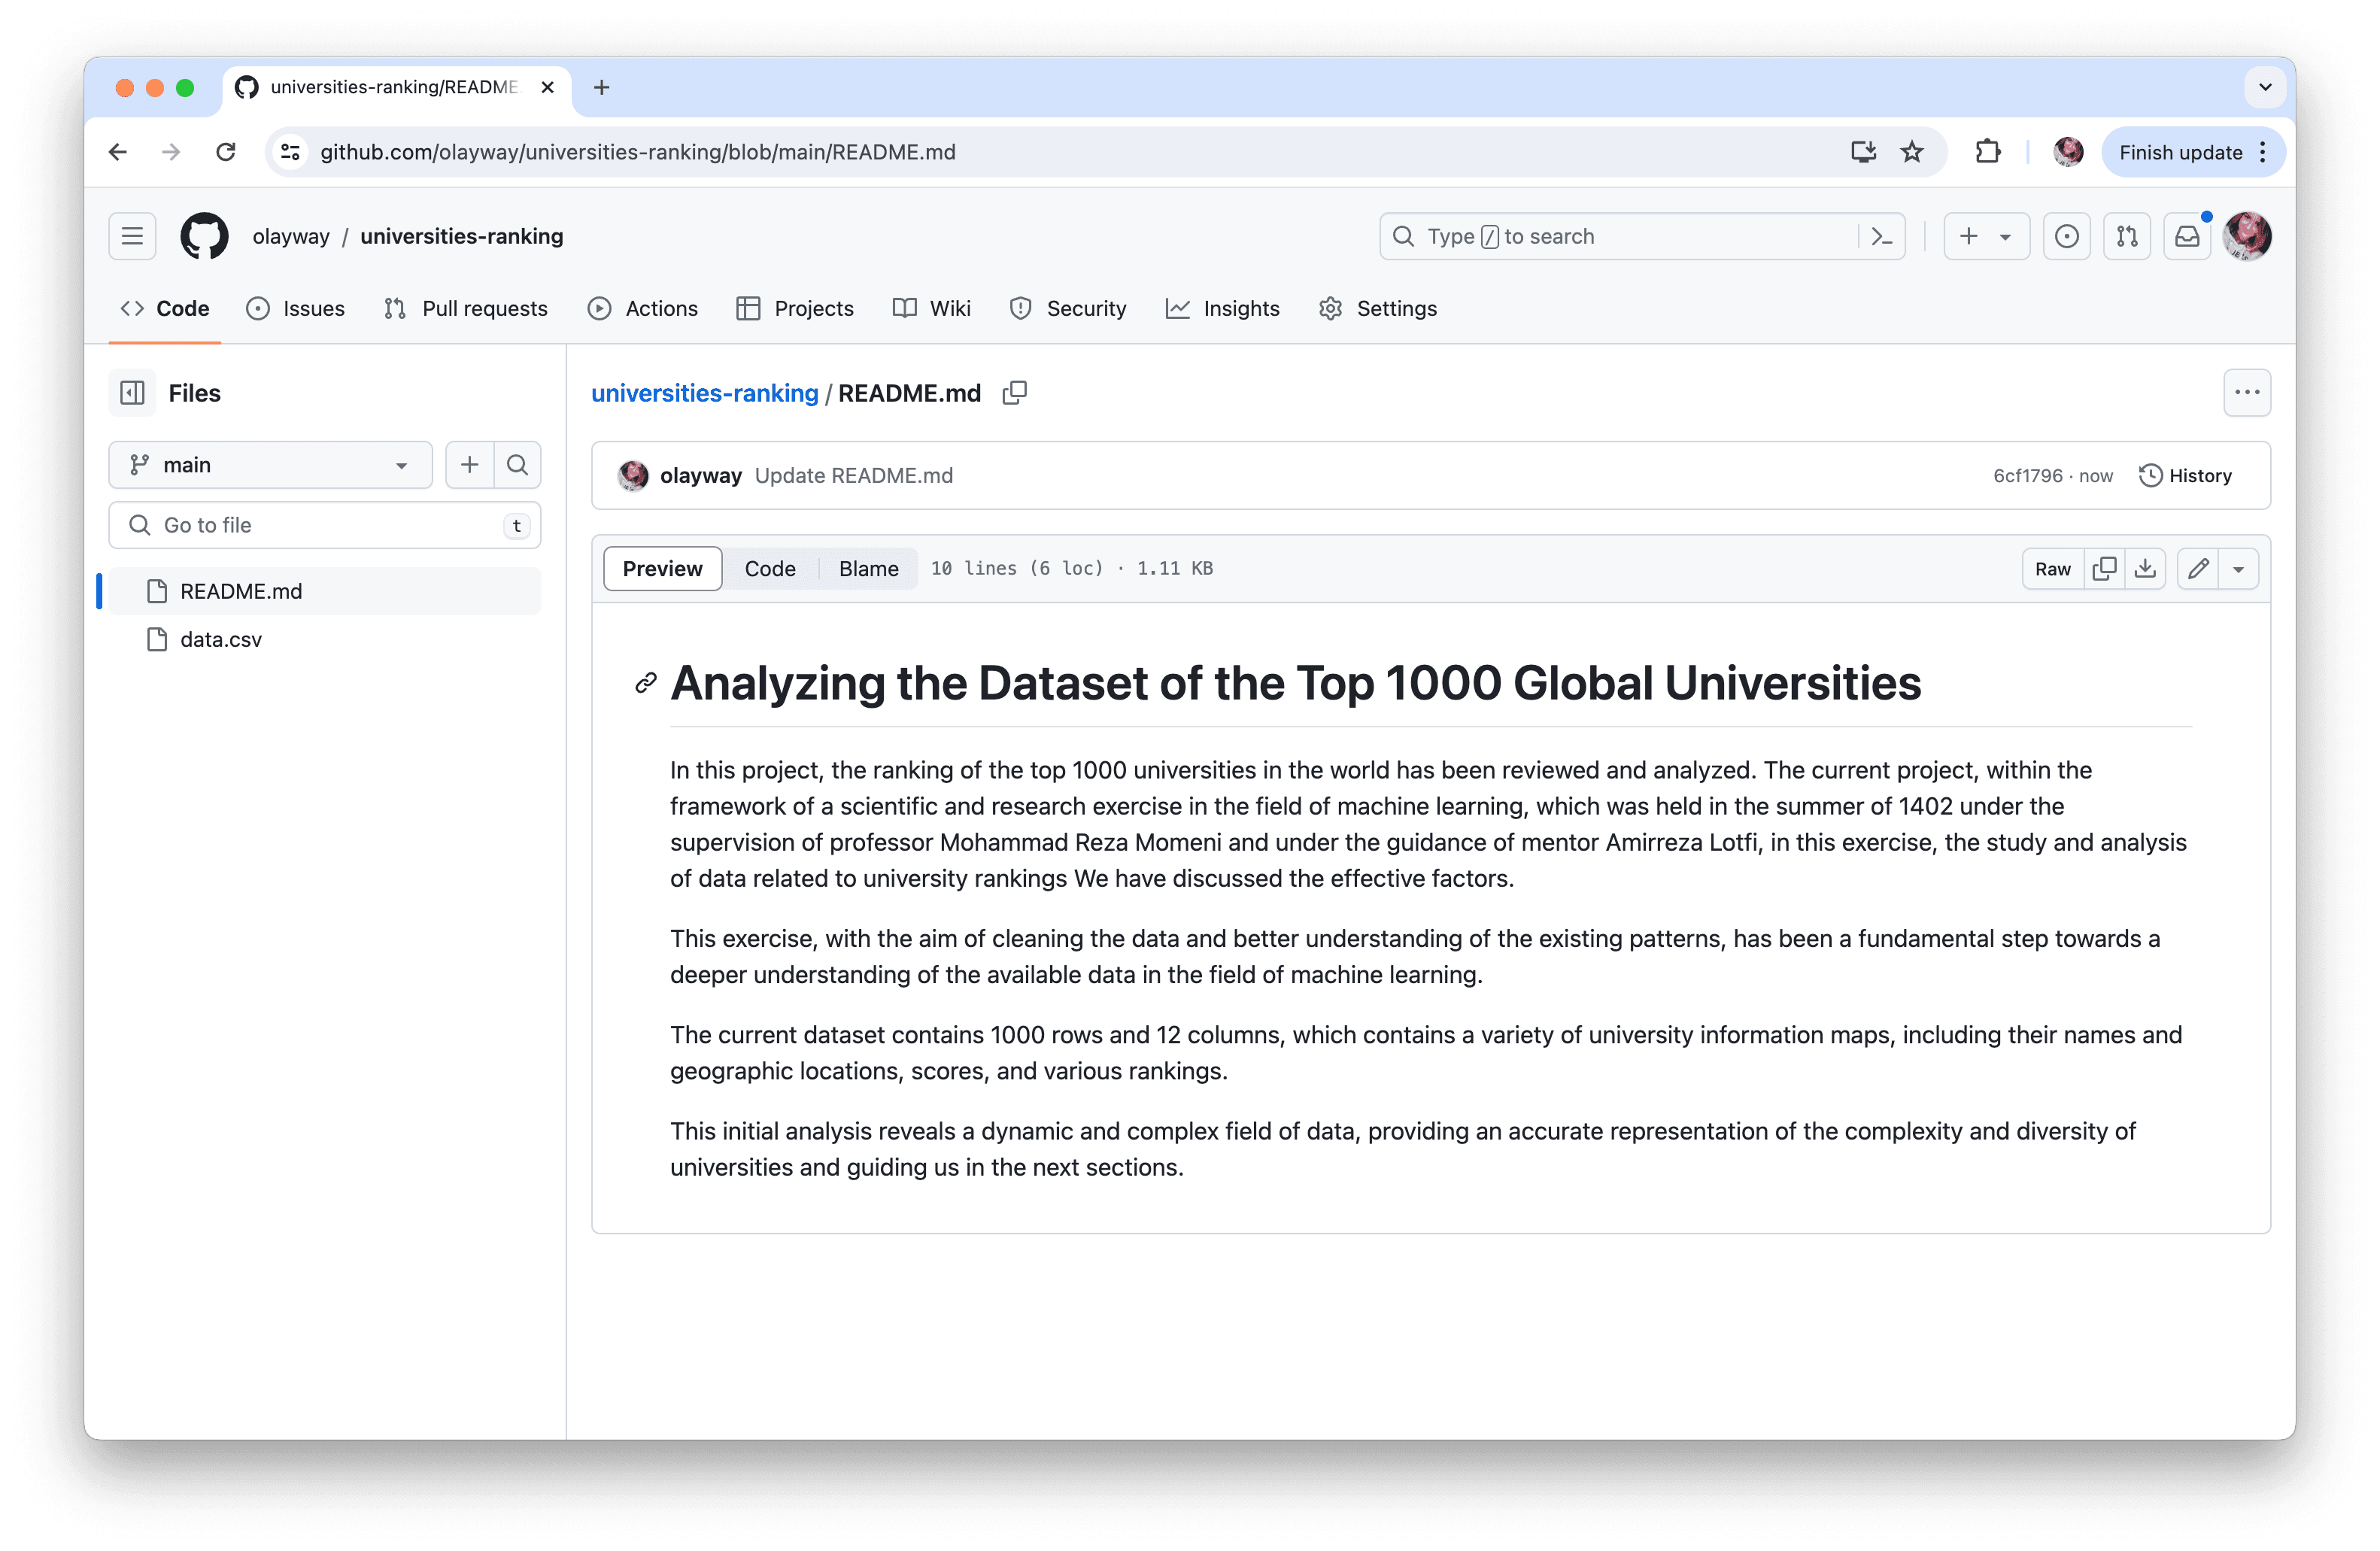
Task: Open the main branch dropdown
Action: click(270, 465)
